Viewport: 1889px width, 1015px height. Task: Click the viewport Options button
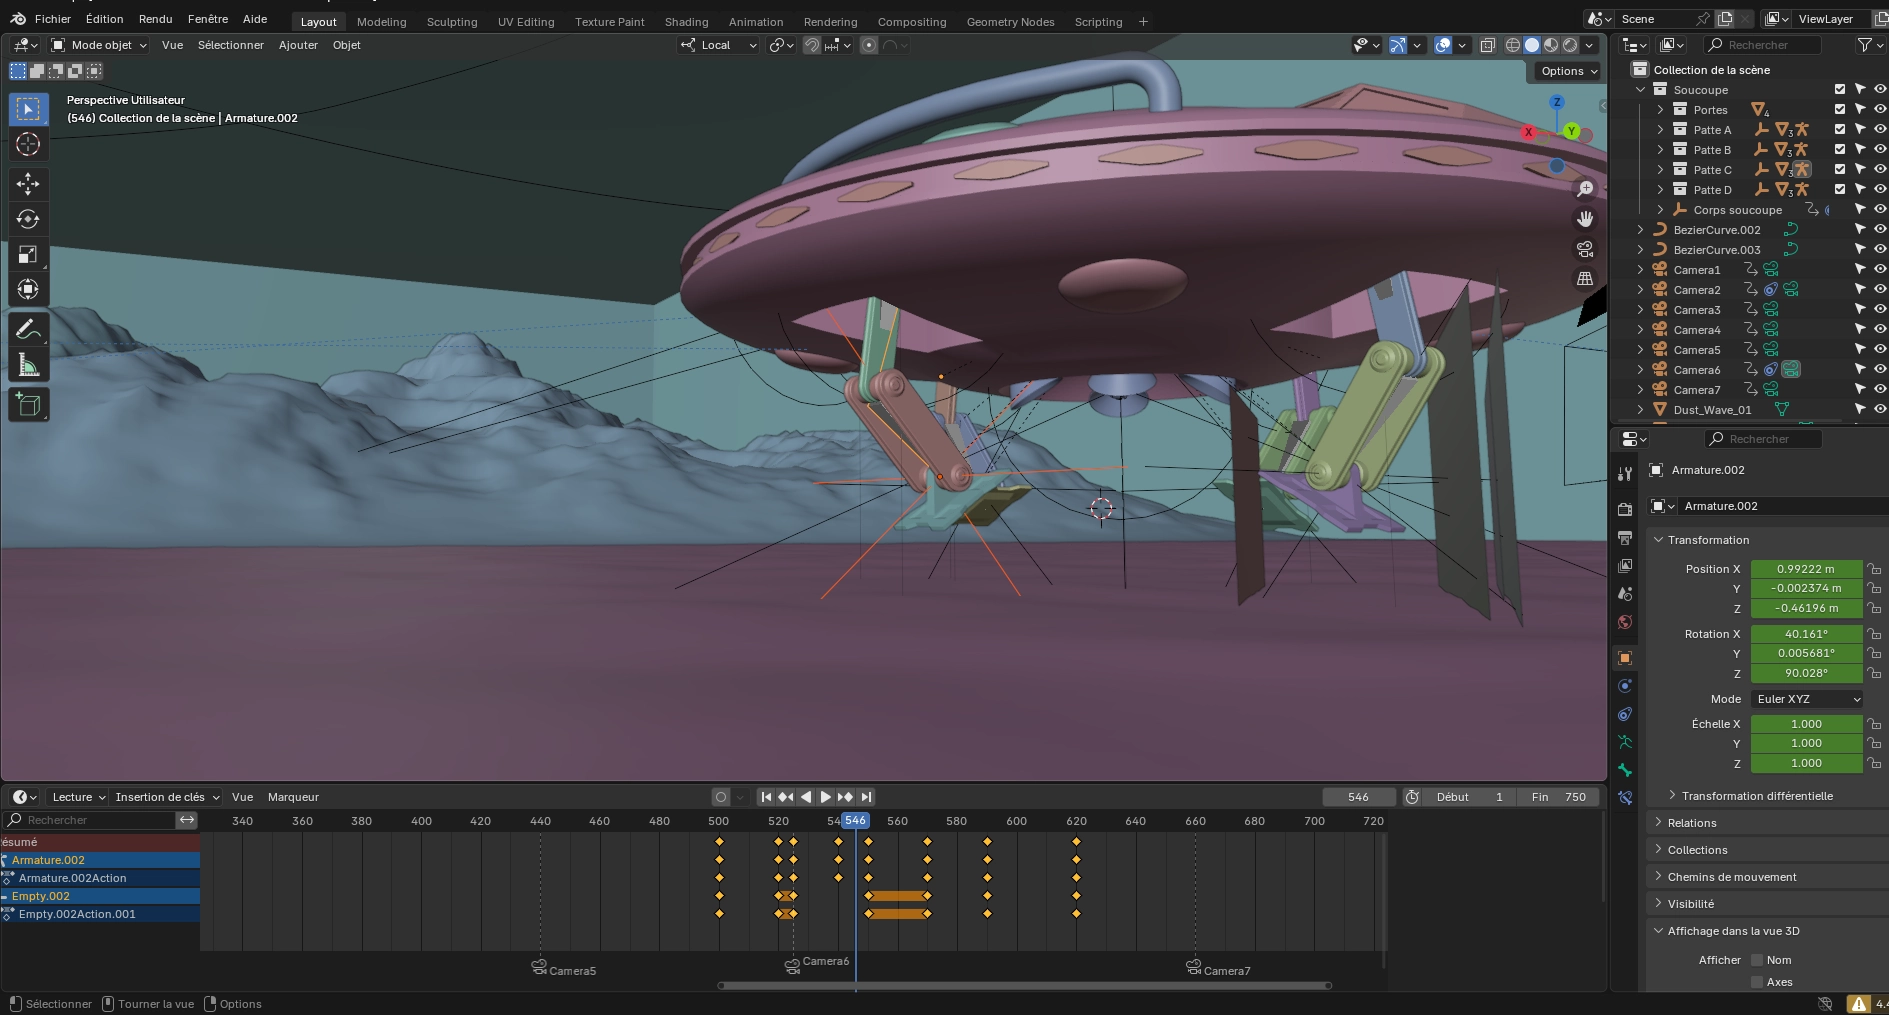[1568, 71]
